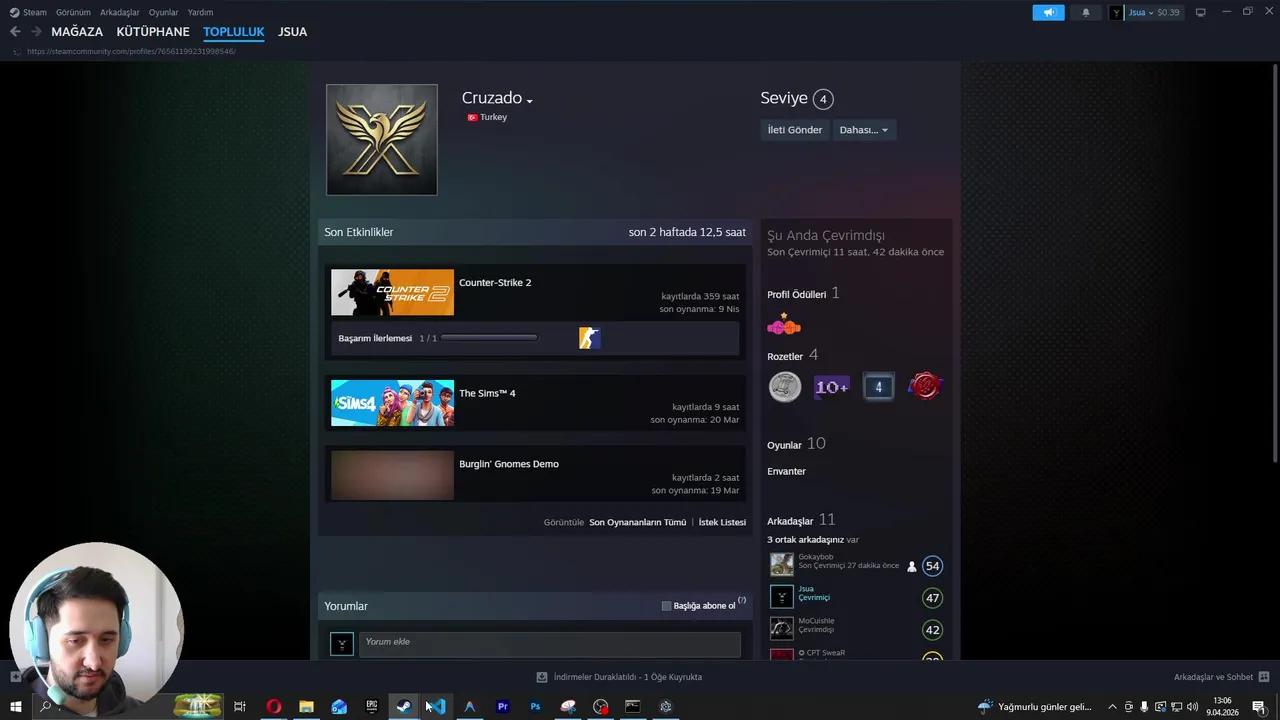The image size is (1280, 720).
Task: Open the 10+ games owned badge
Action: (831, 386)
